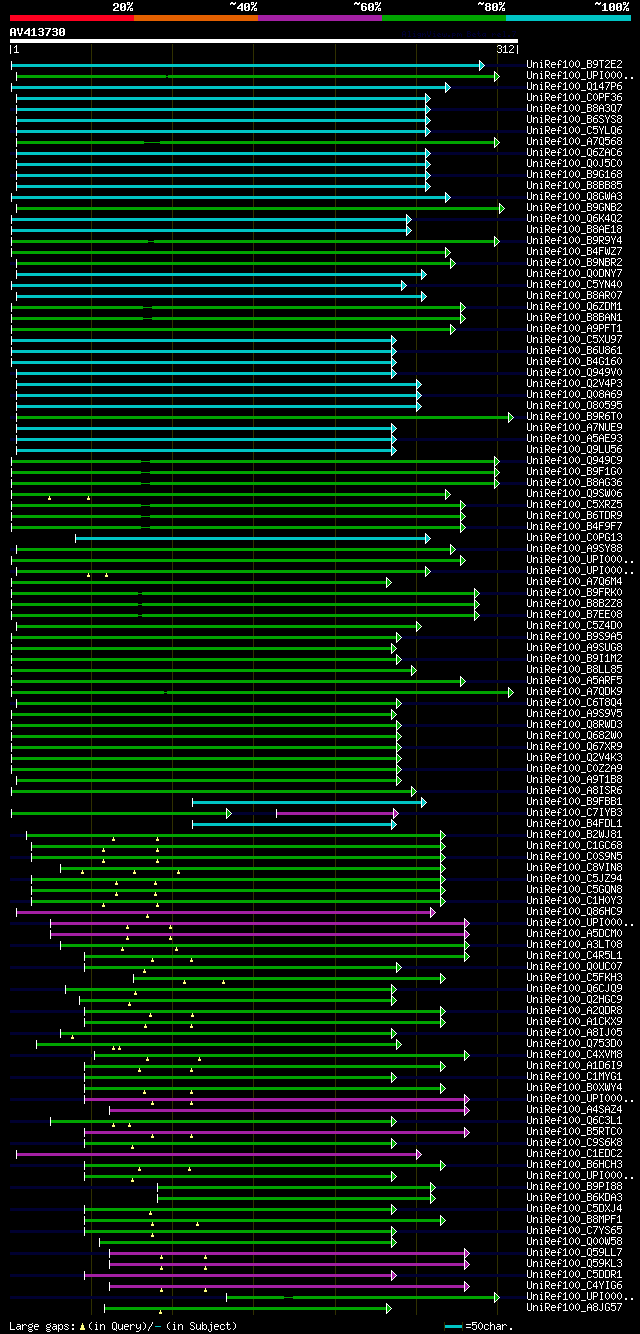Click the UniRef100_Q0J5C0 entry
This screenshot has height=1334, width=640.
575,164
